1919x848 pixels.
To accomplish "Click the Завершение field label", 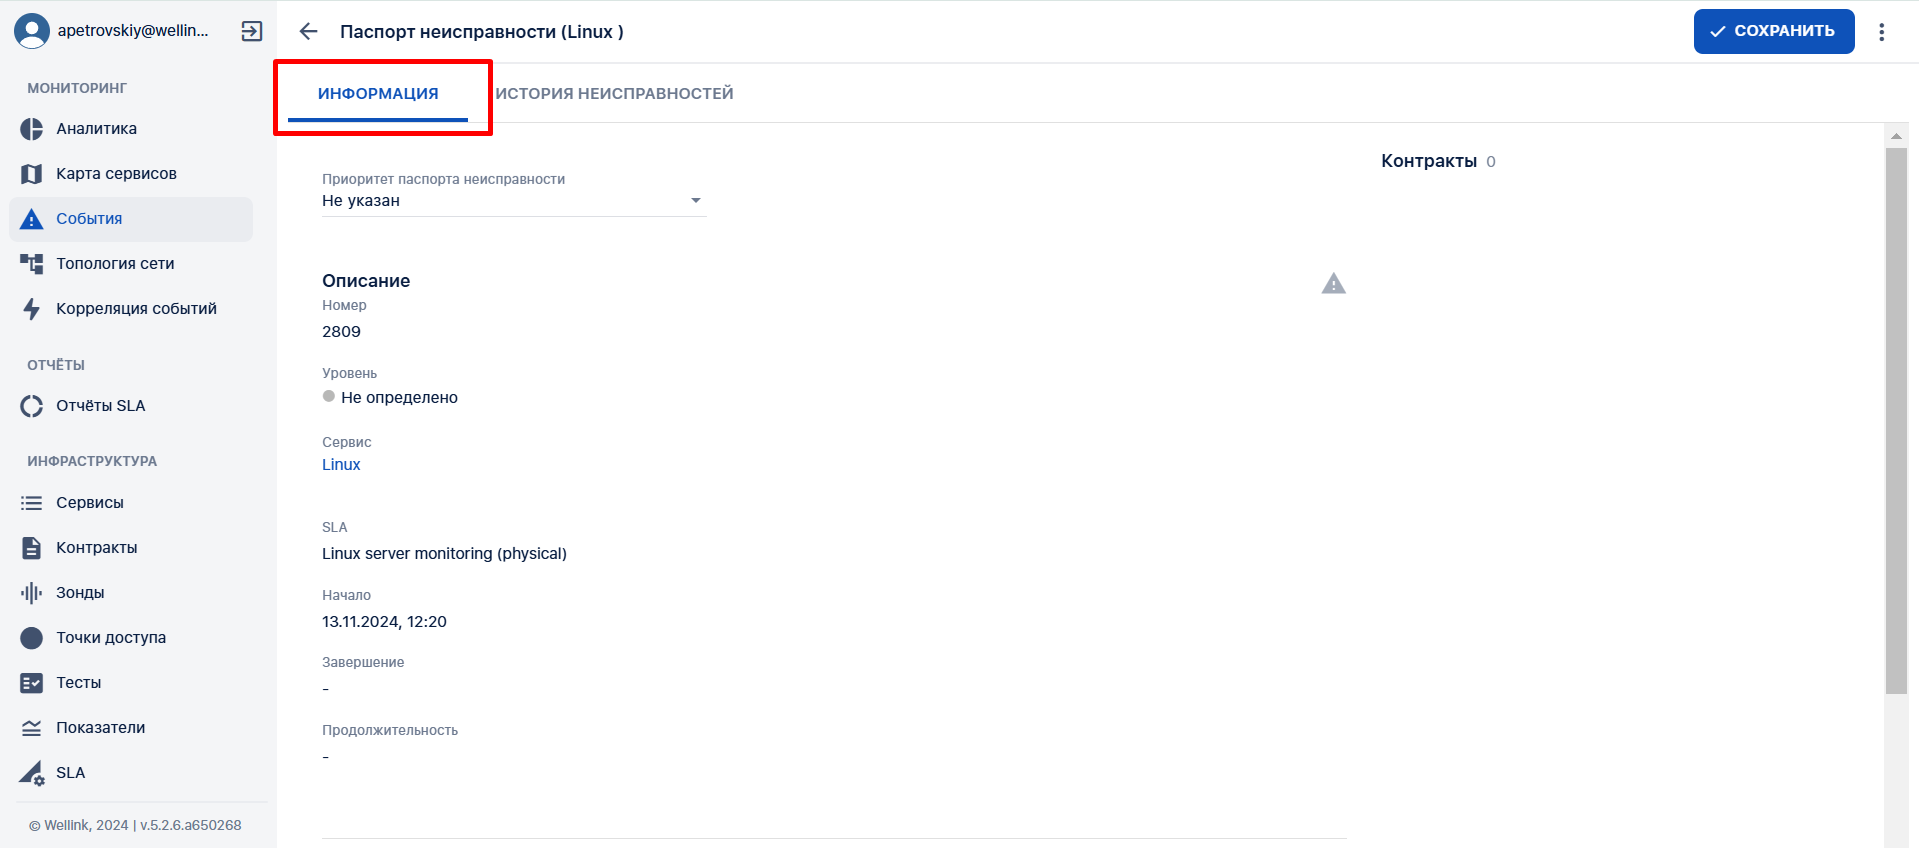I will [363, 663].
